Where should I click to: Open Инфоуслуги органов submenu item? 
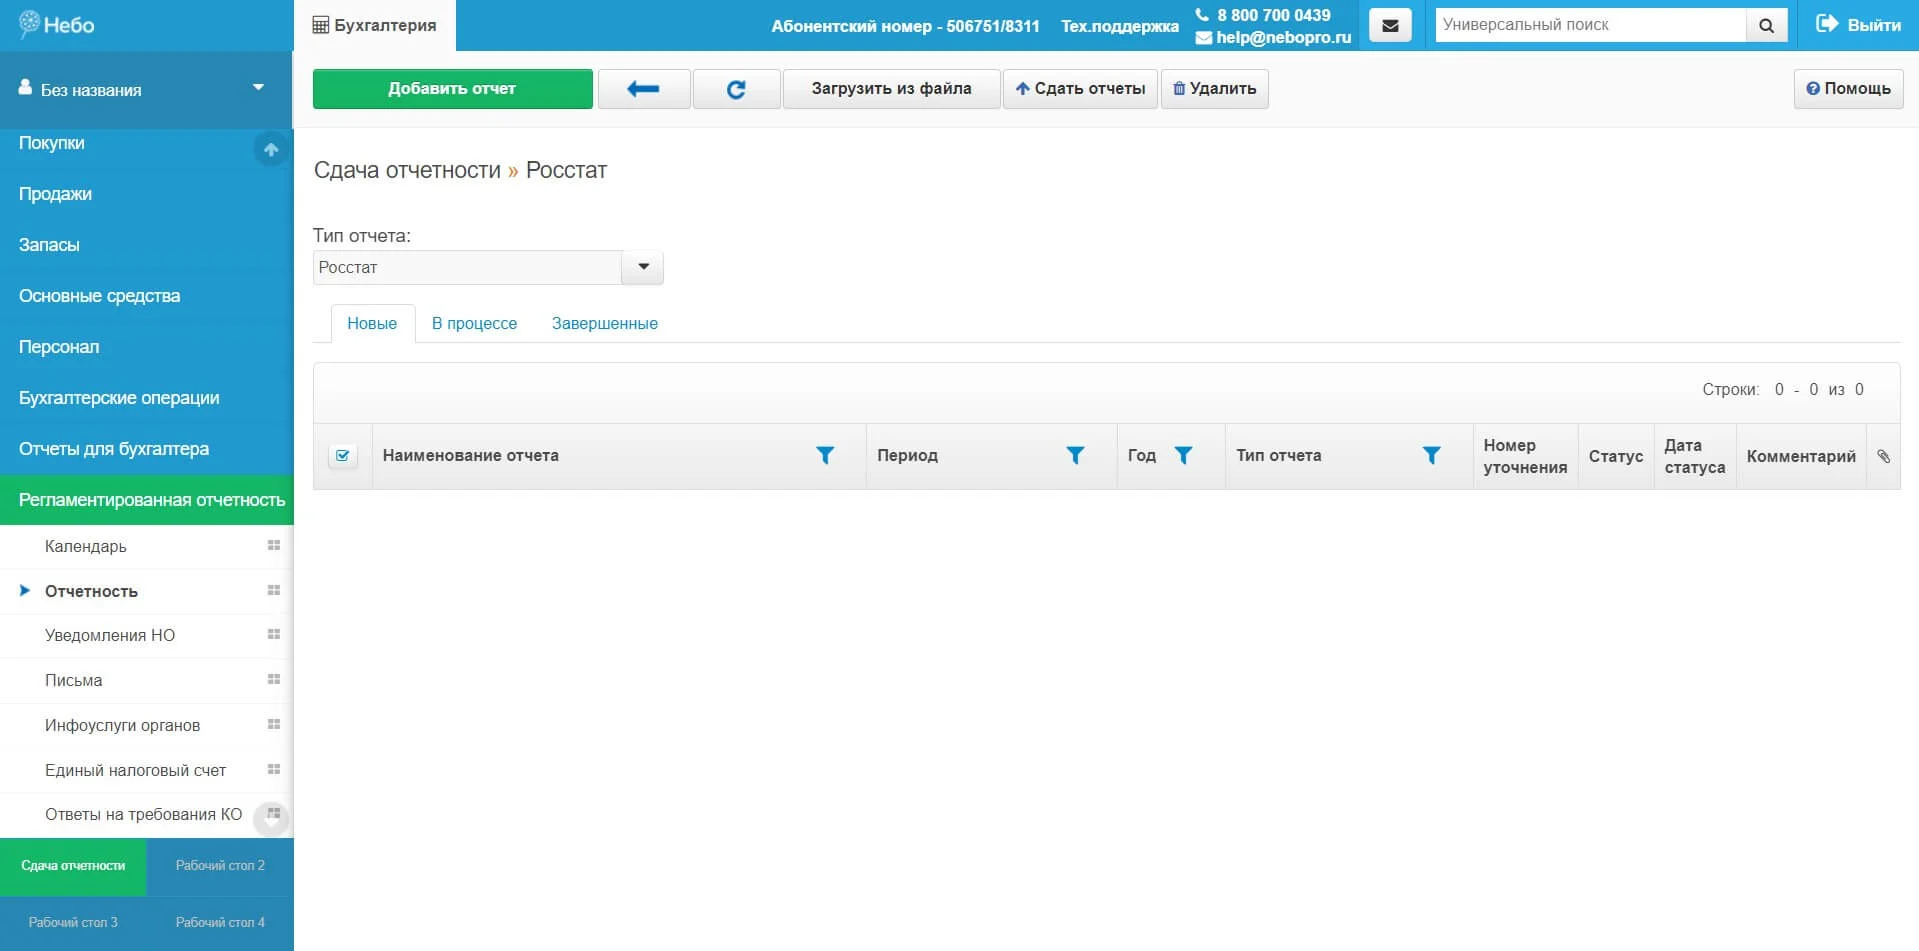point(122,725)
